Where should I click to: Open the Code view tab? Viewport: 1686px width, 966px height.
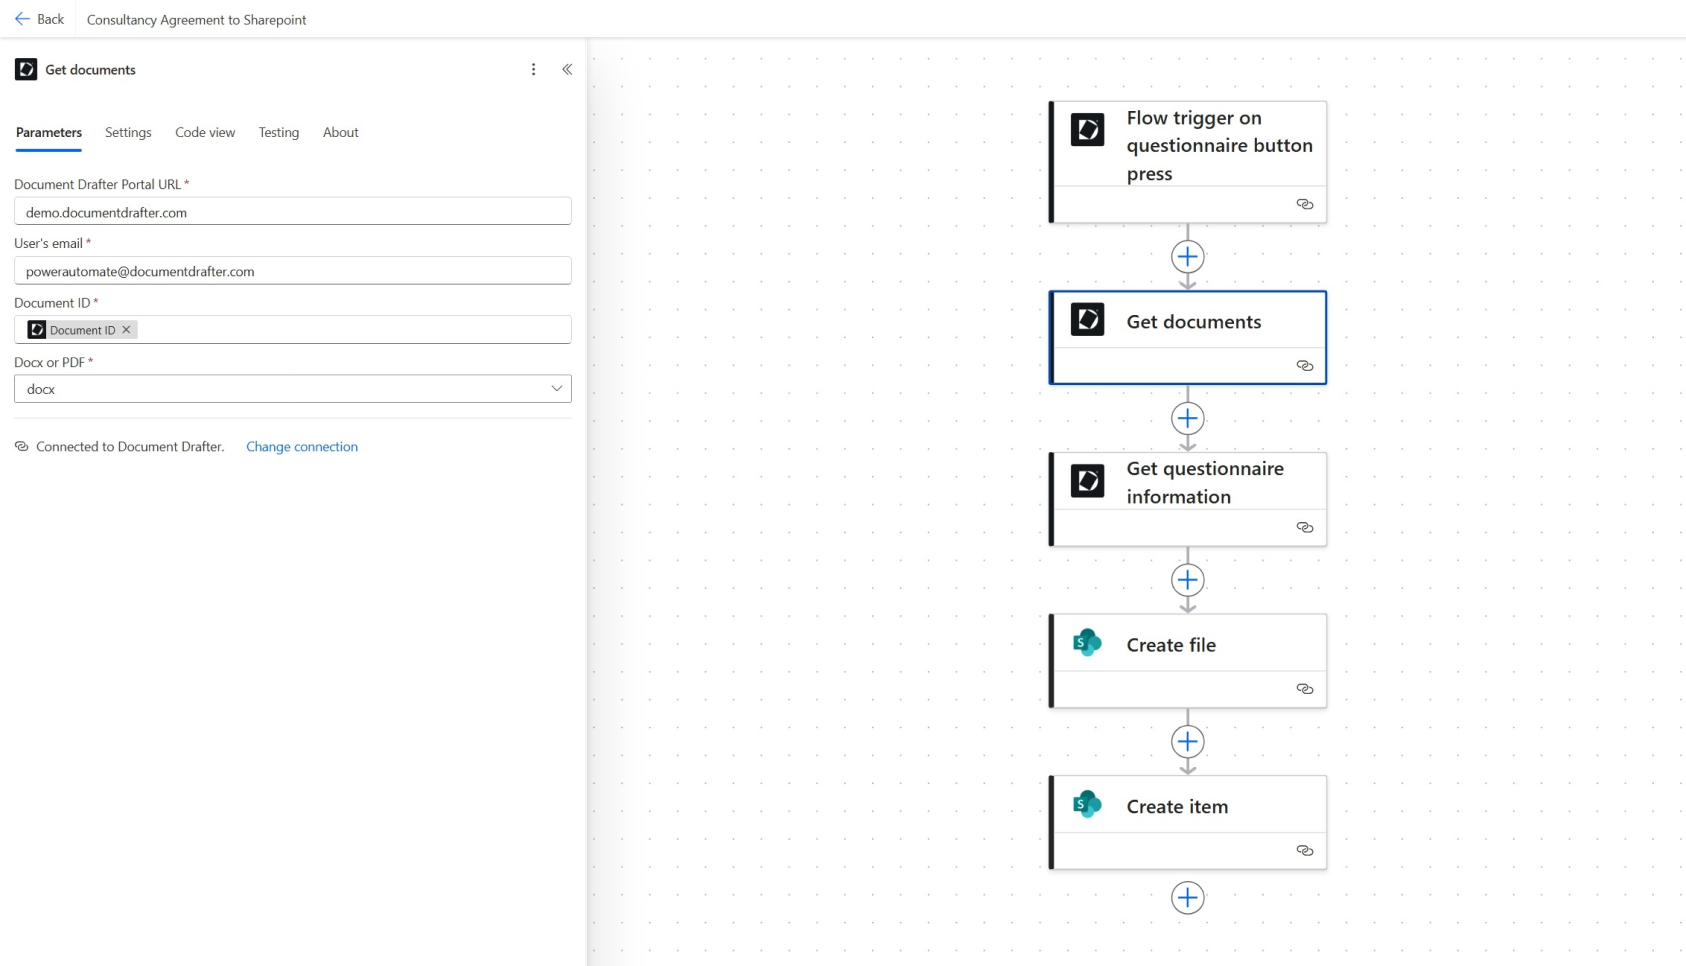pyautogui.click(x=205, y=132)
